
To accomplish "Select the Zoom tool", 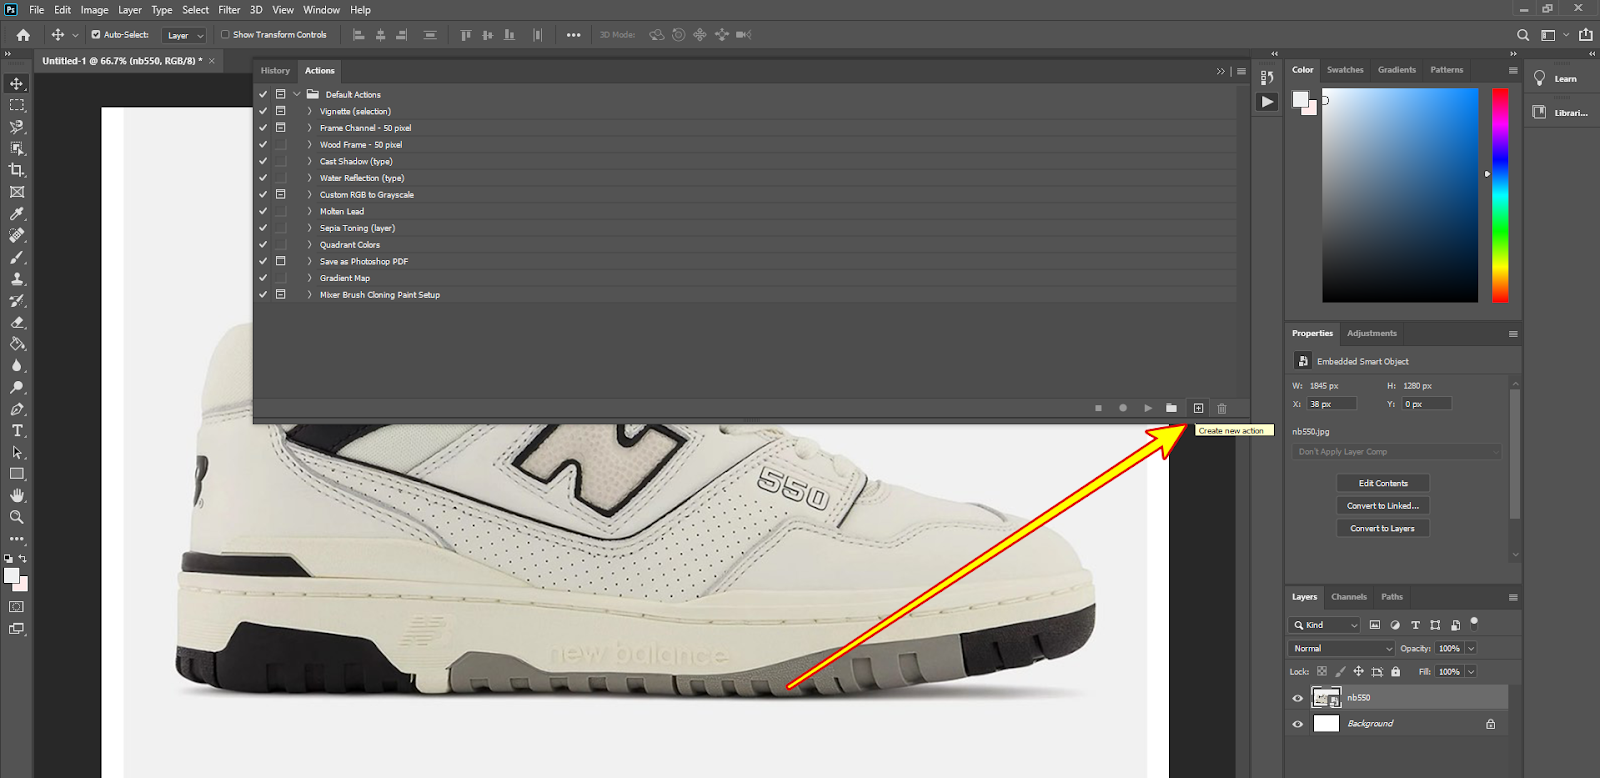I will [x=17, y=517].
